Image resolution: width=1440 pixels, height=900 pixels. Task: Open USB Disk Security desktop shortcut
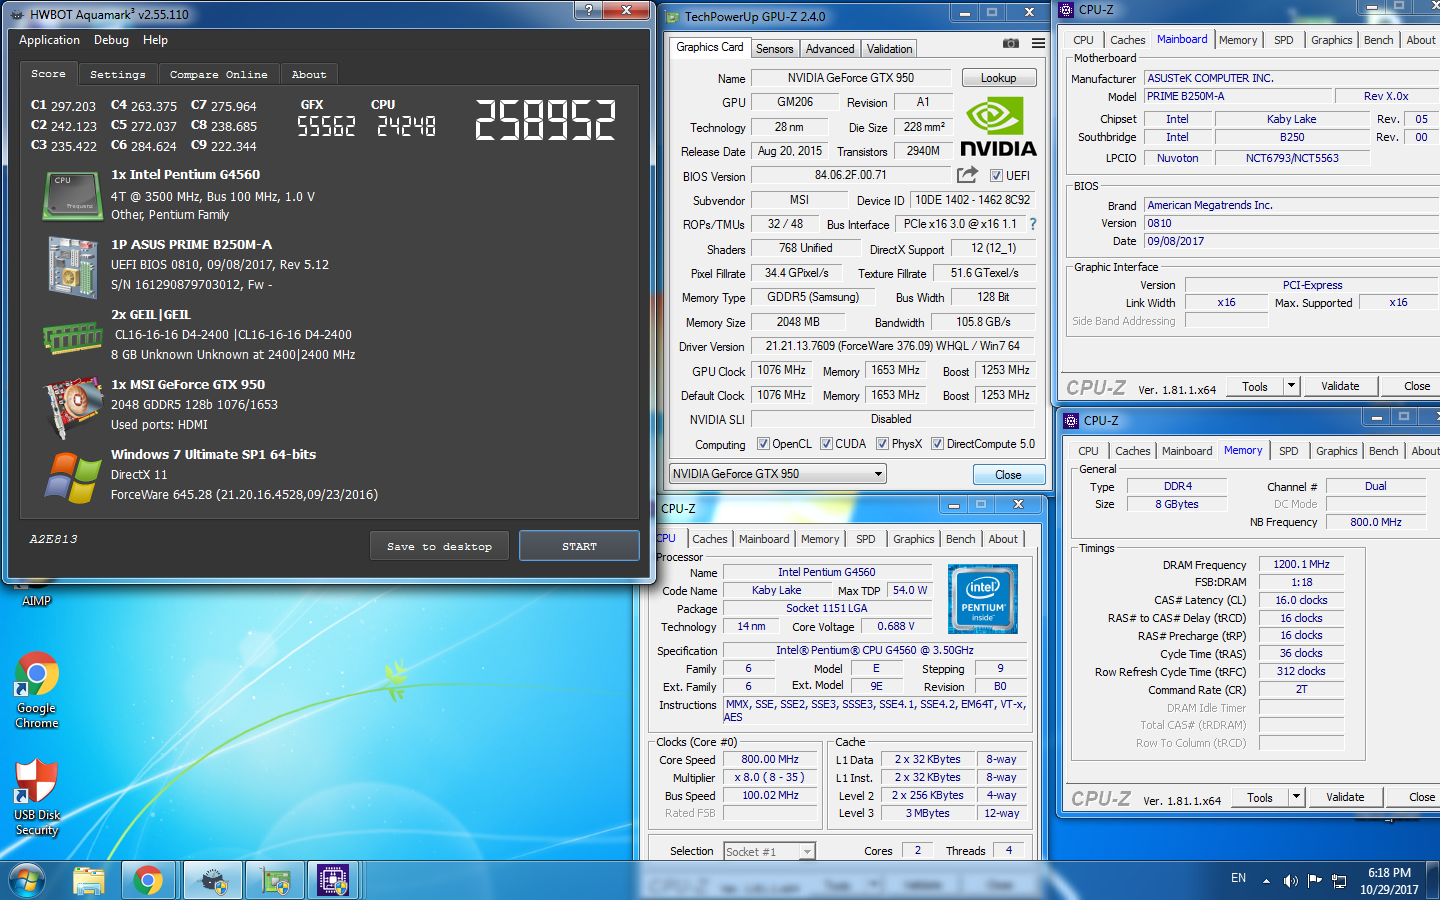click(x=37, y=797)
